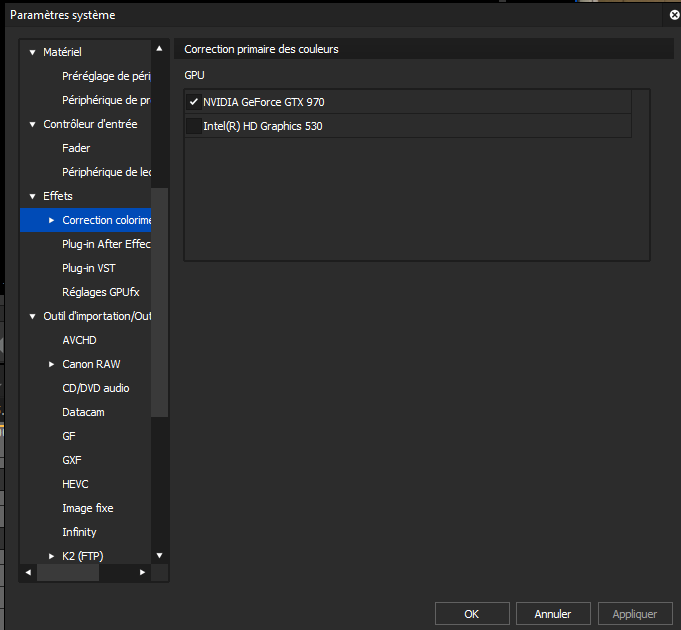
Task: Click the Appliquer button
Action: (x=635, y=614)
